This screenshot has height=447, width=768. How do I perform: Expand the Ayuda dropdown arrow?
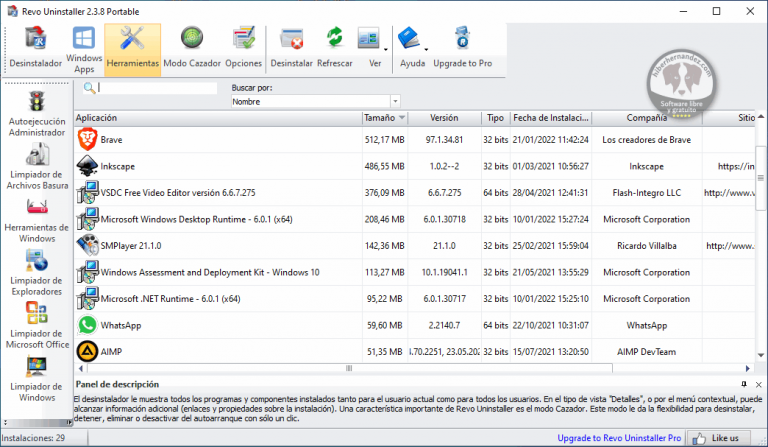click(x=426, y=49)
